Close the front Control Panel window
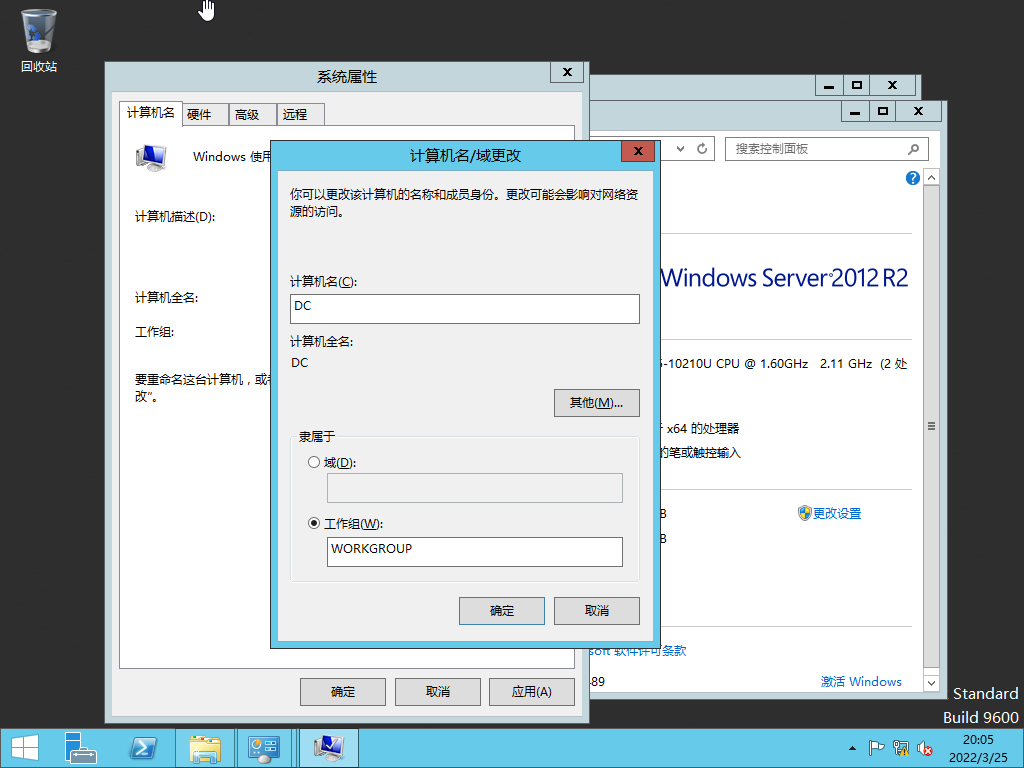1024x768 pixels. [918, 112]
